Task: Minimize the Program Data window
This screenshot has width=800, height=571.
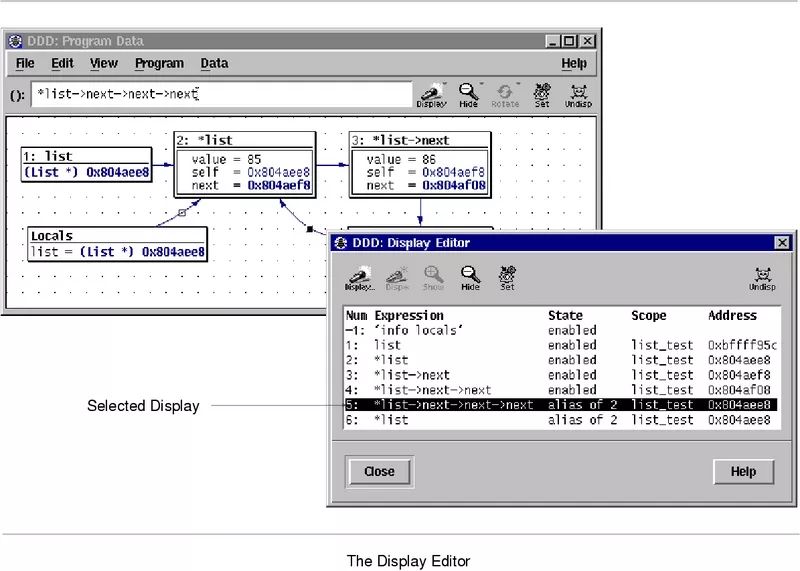Action: click(x=553, y=41)
